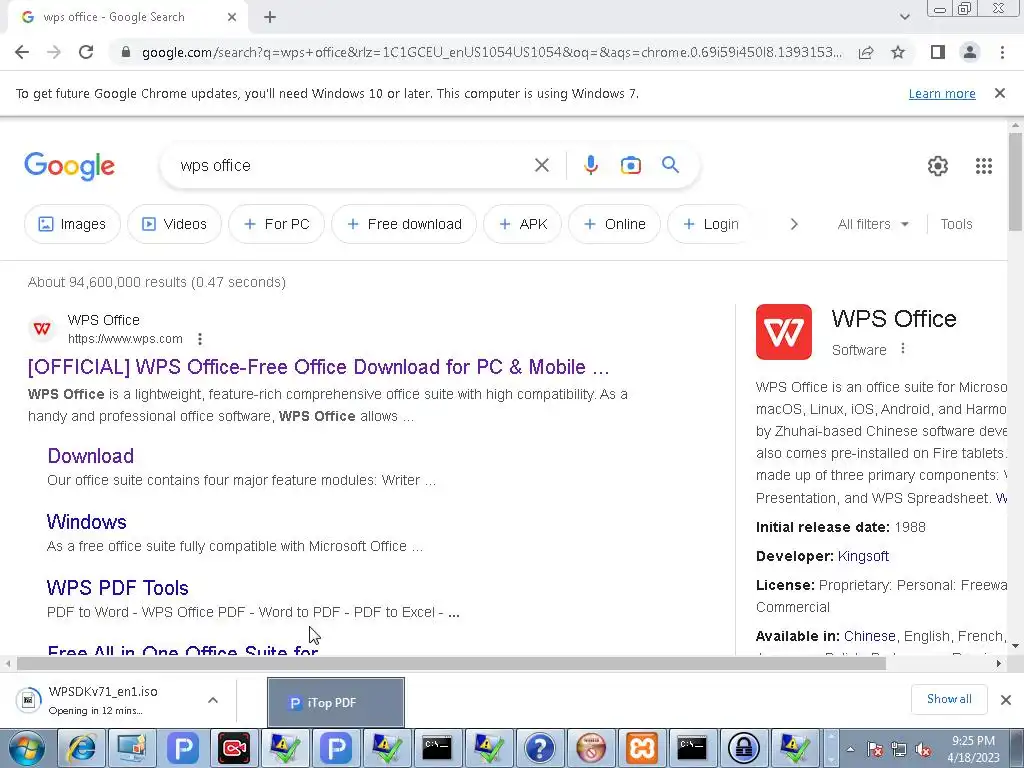
Task: Open Google search settings gear
Action: point(938,166)
